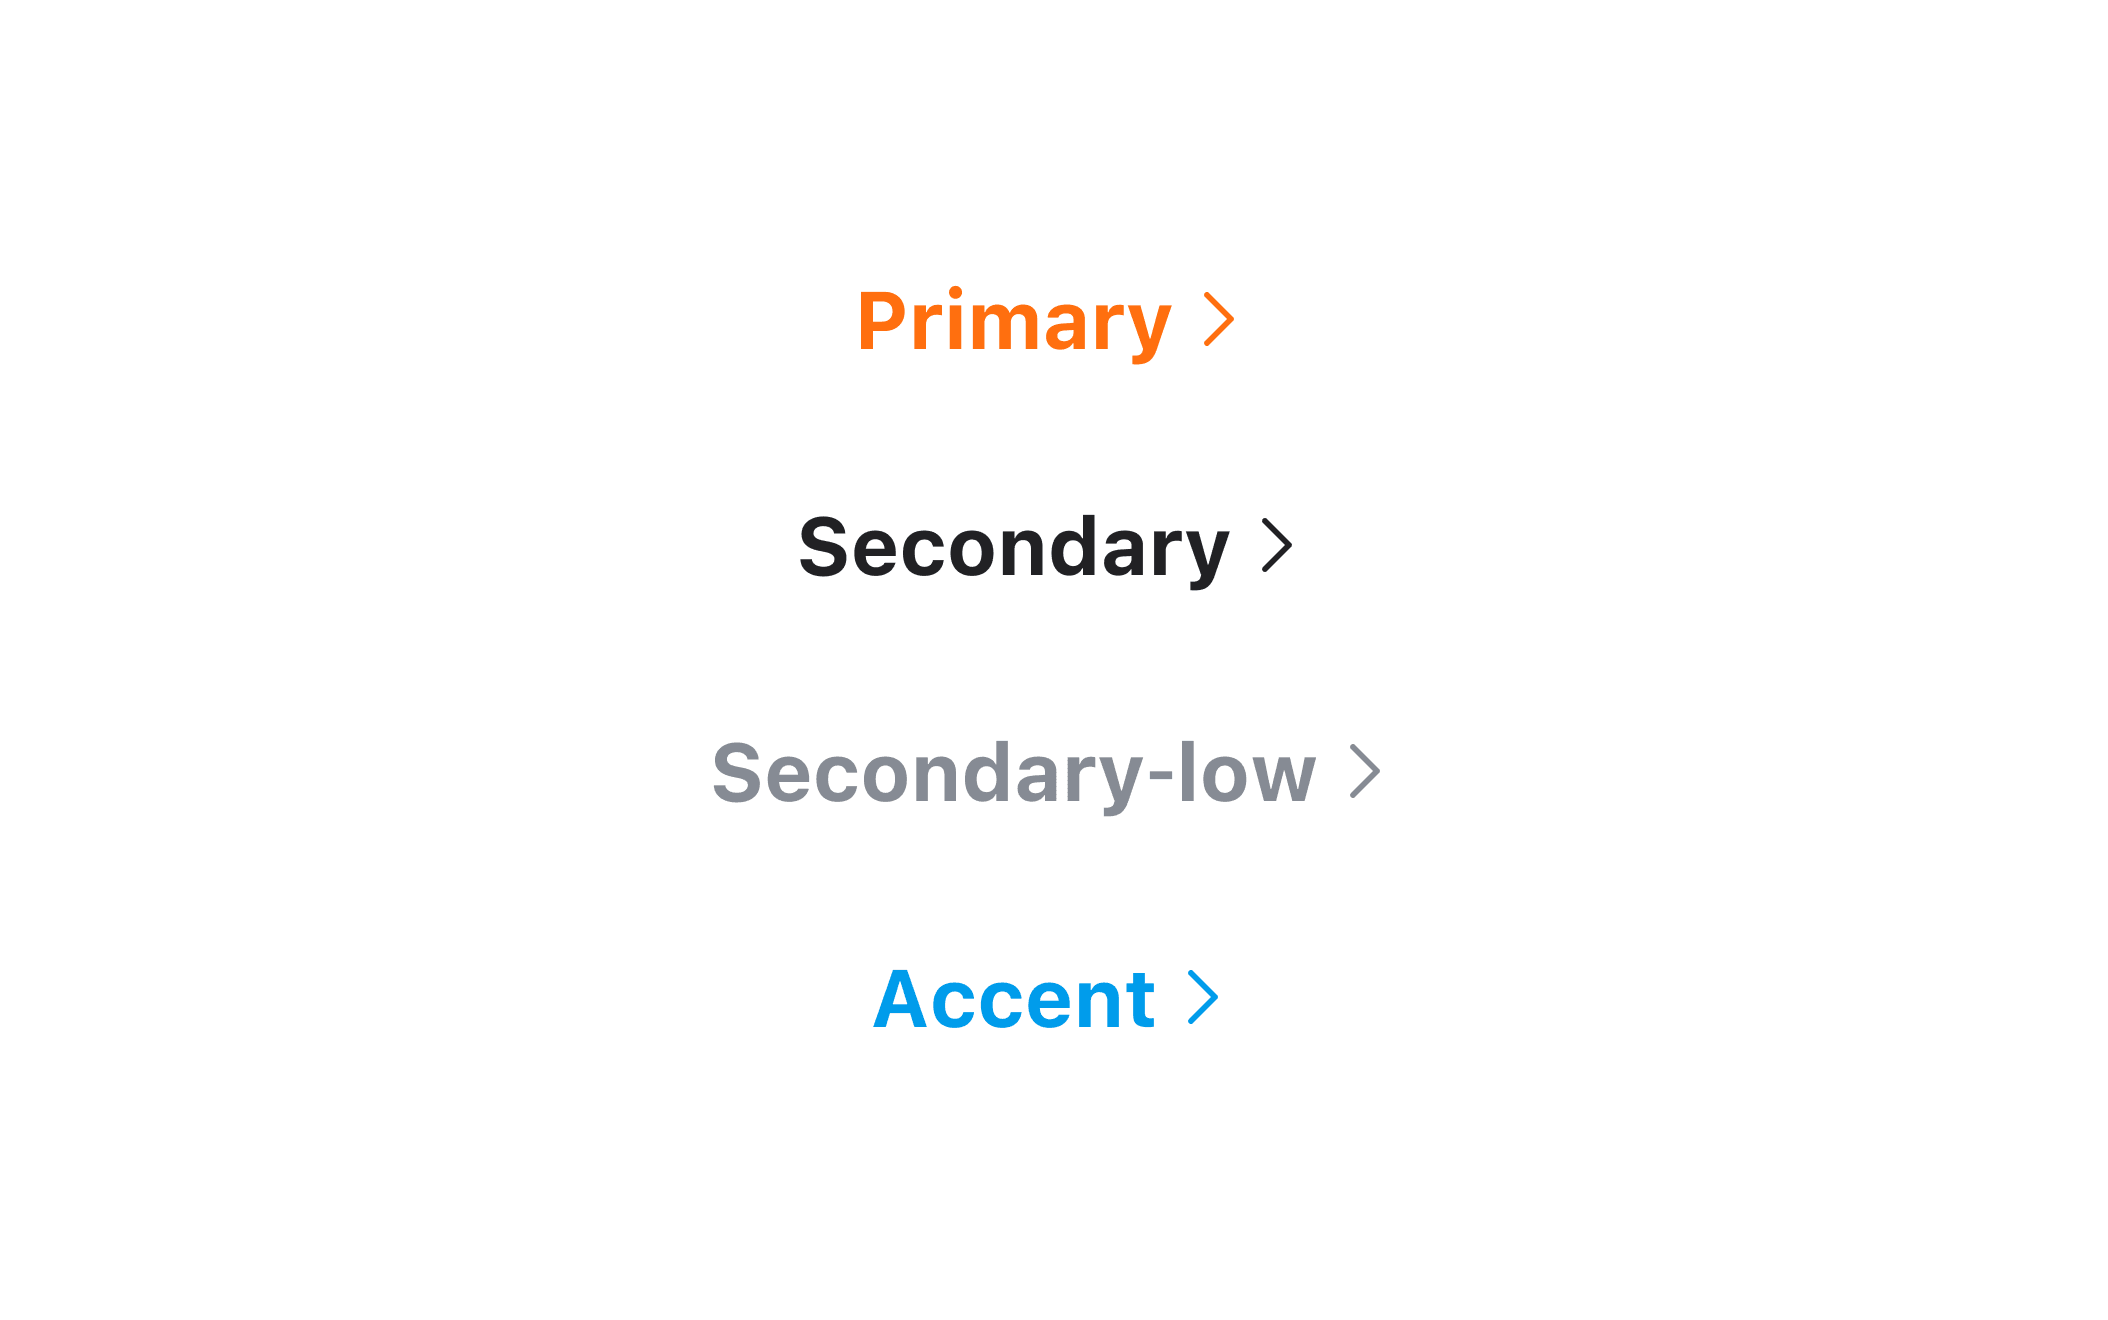
Task: Click the blue chevron next to Accent
Action: pos(1203,997)
